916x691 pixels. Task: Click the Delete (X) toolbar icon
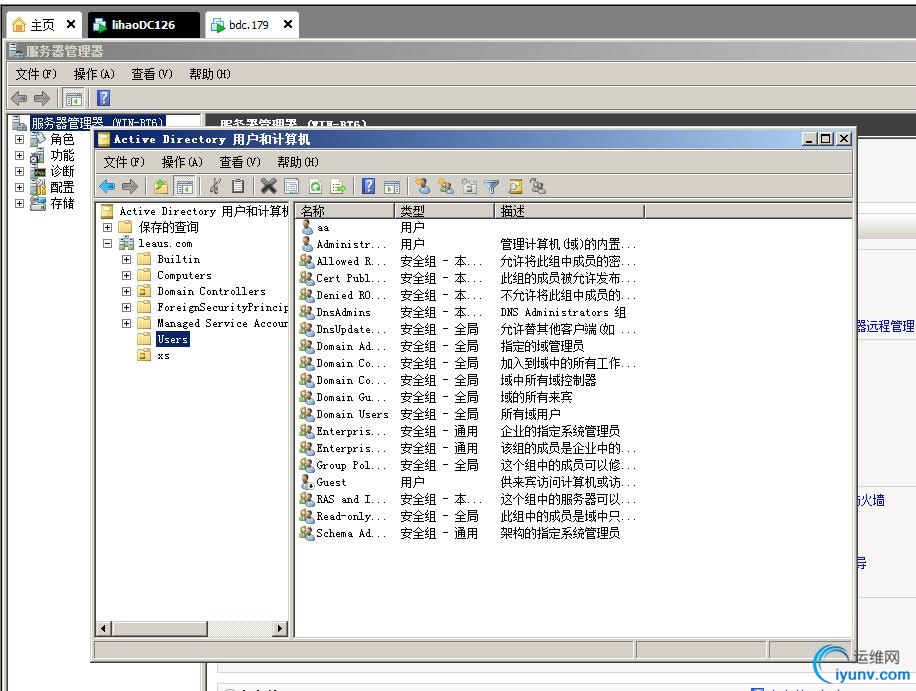(x=268, y=186)
